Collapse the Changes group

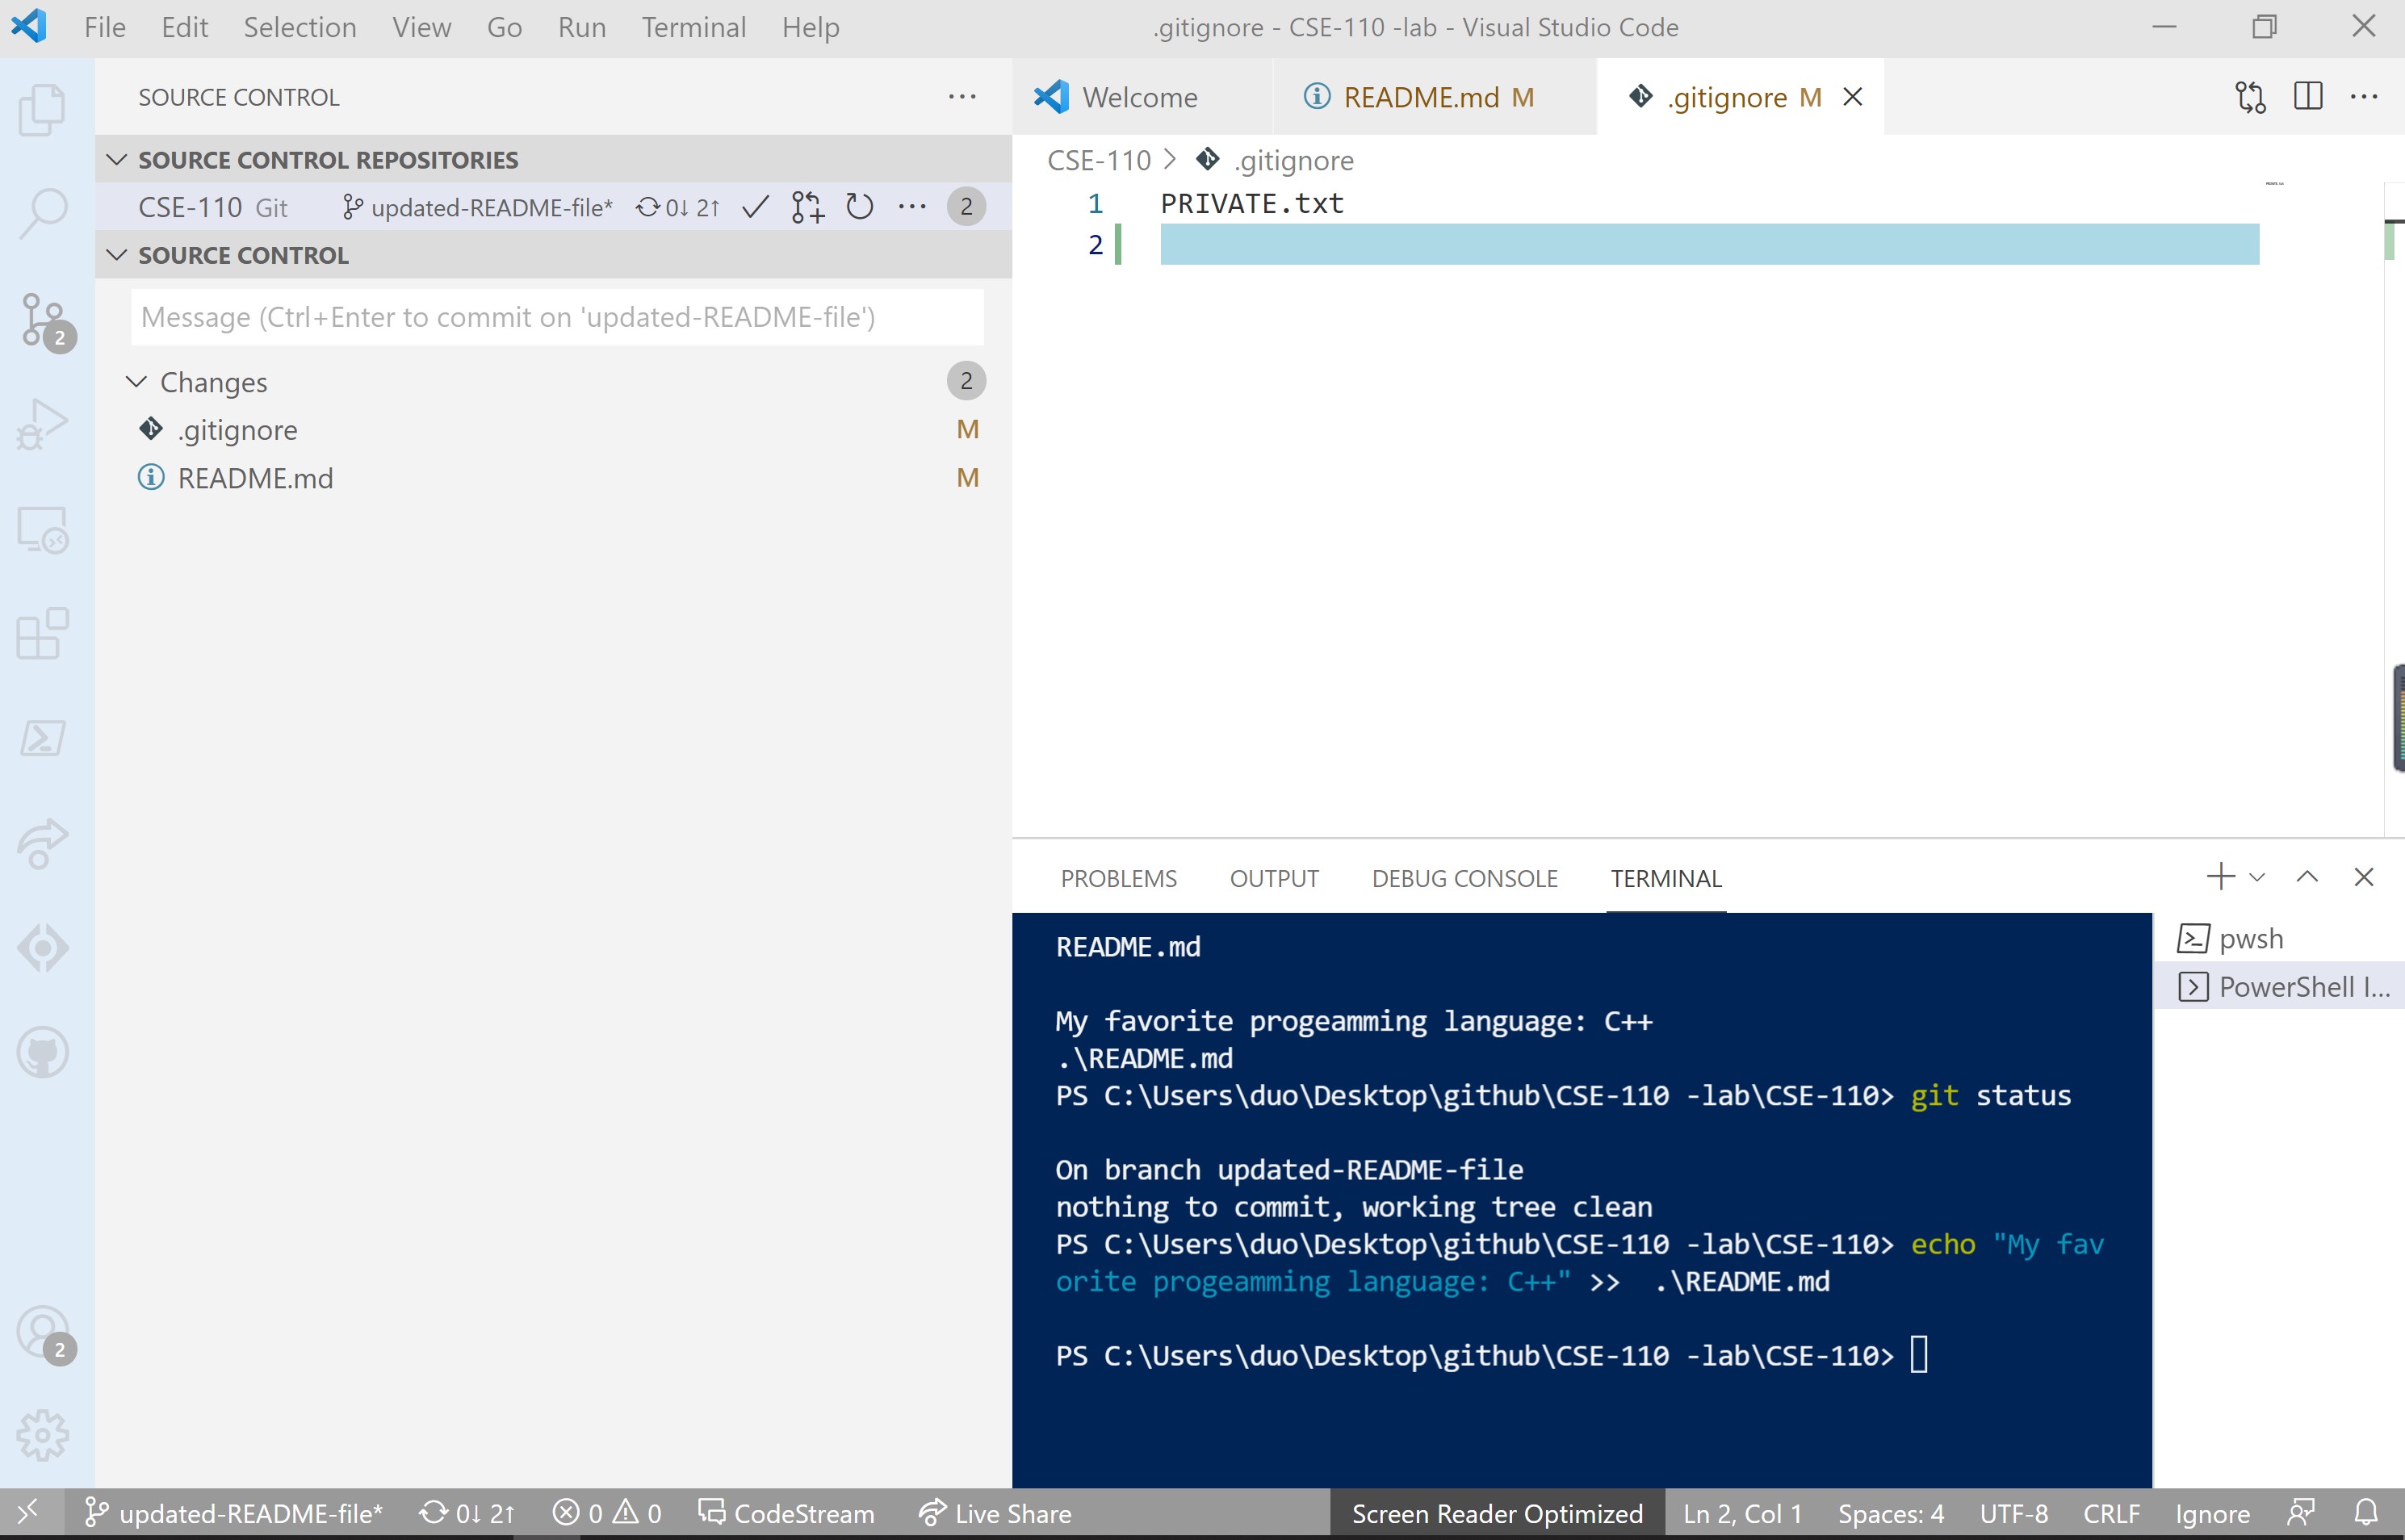pyautogui.click(x=137, y=382)
